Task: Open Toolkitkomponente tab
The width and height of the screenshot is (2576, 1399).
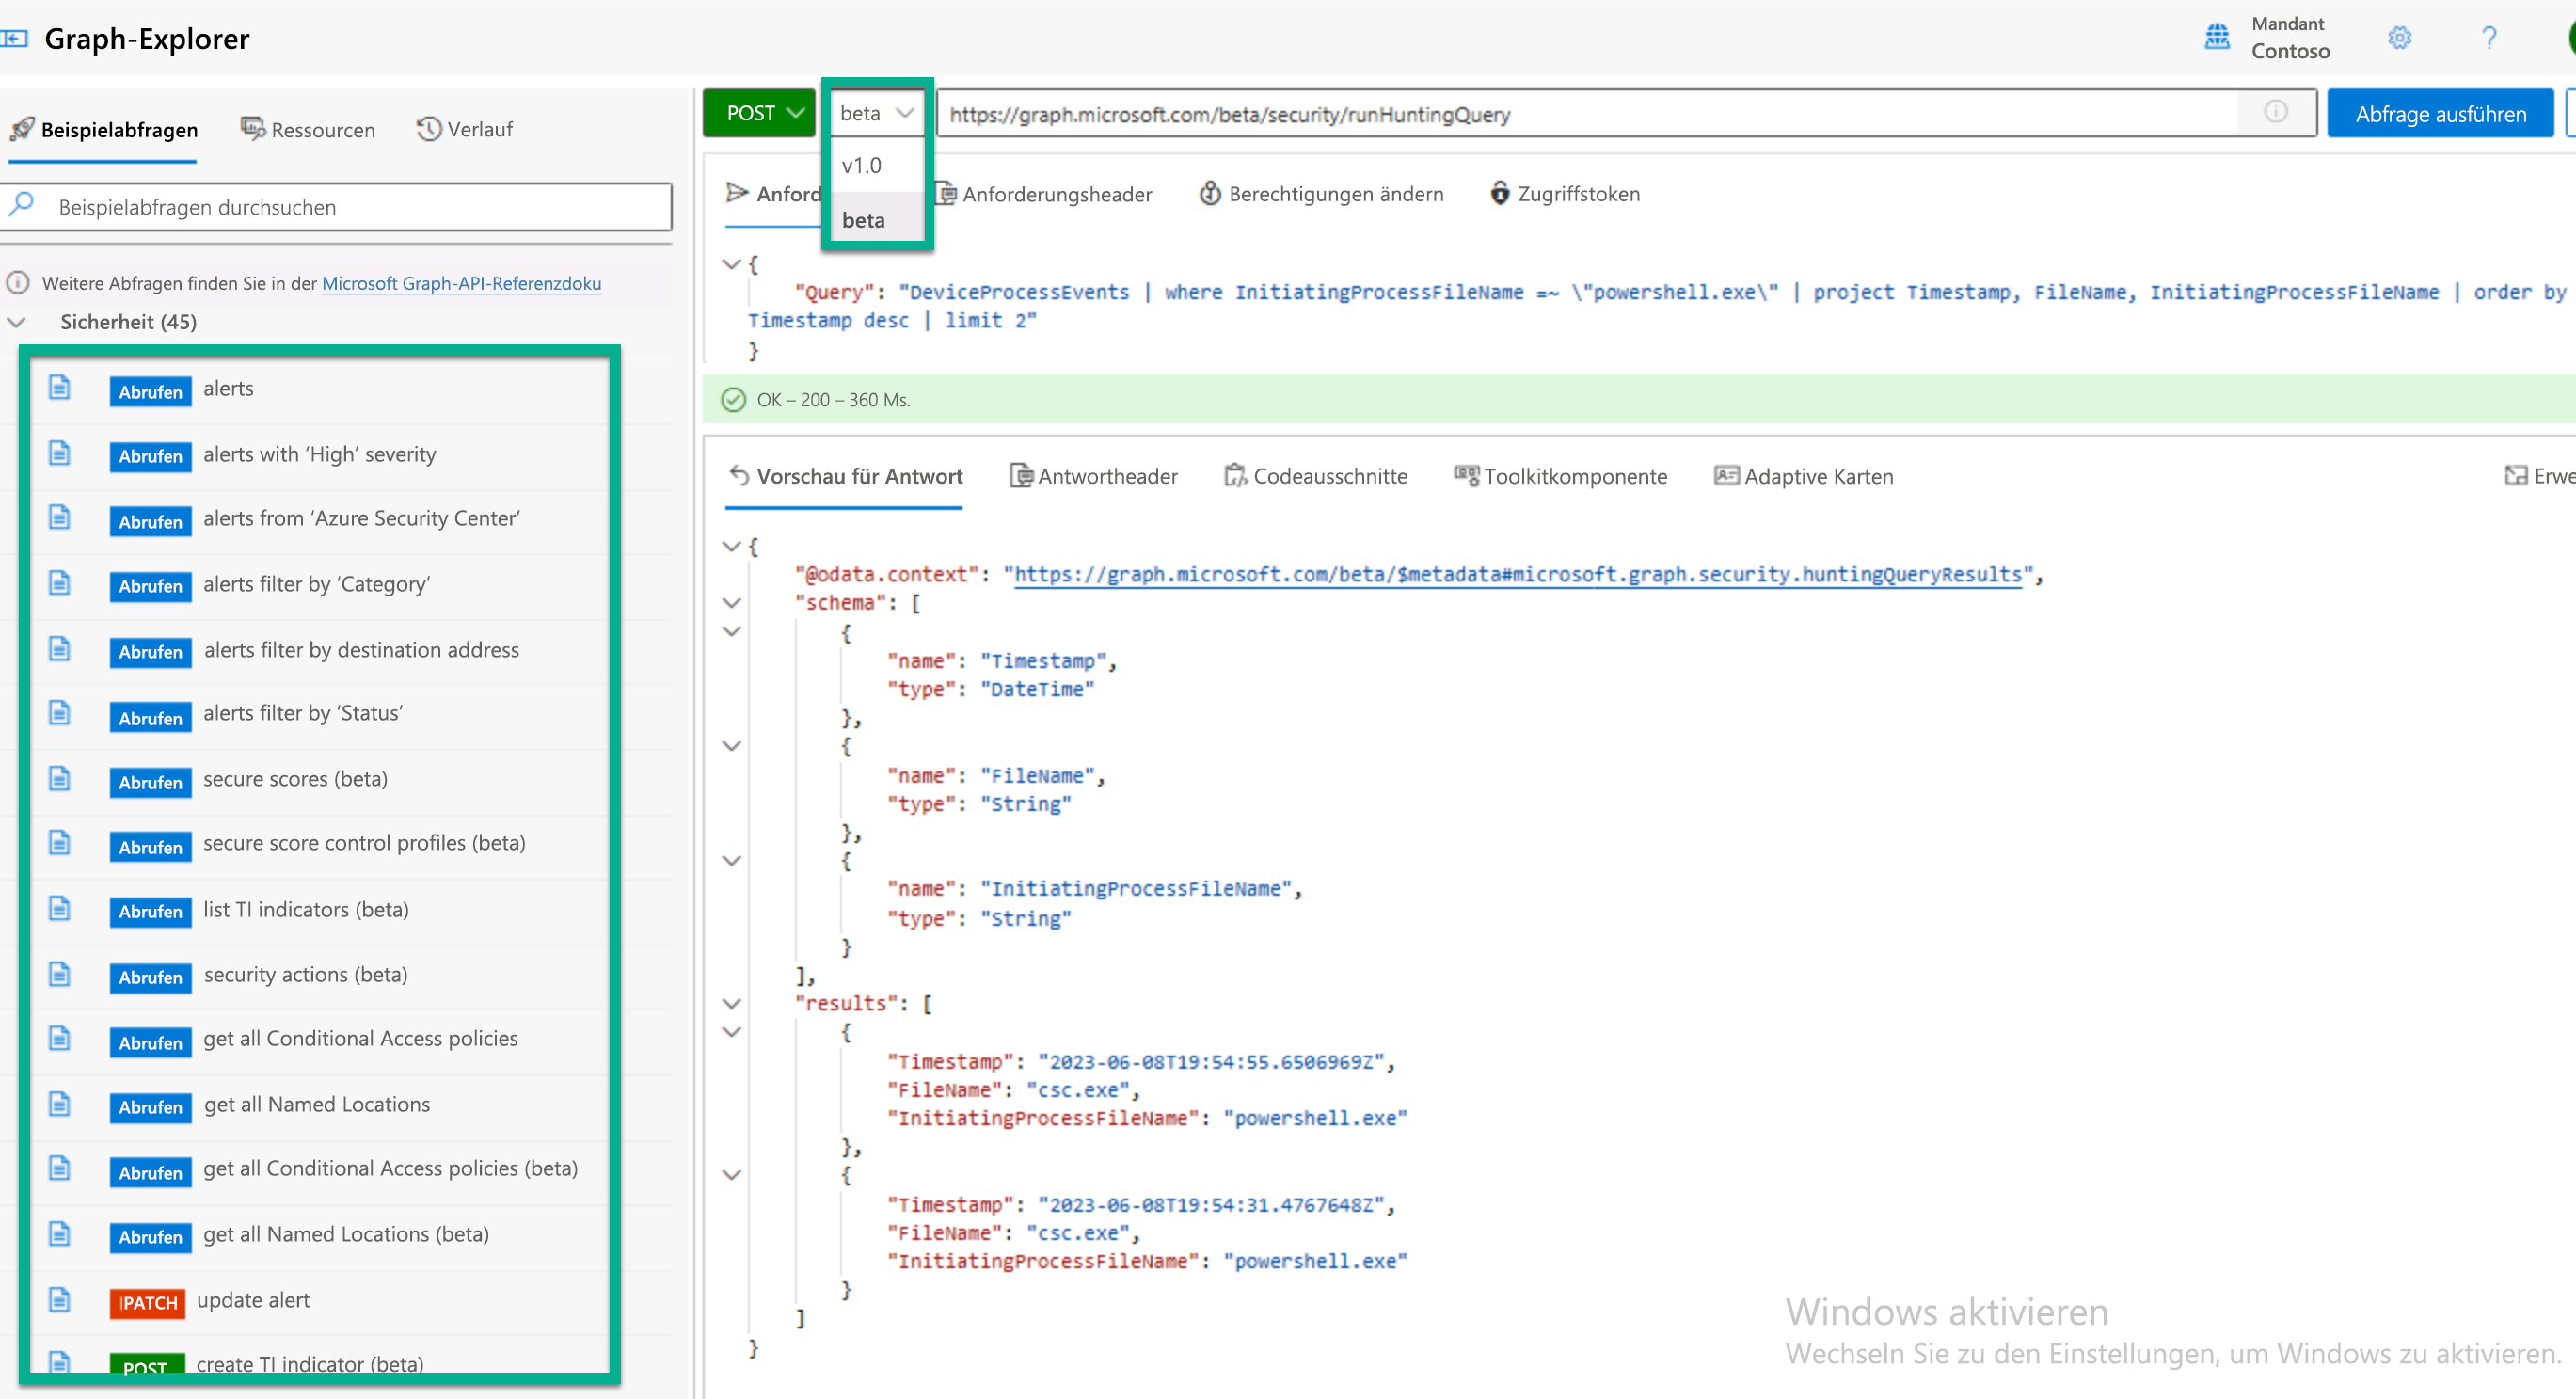Action: [x=1561, y=476]
